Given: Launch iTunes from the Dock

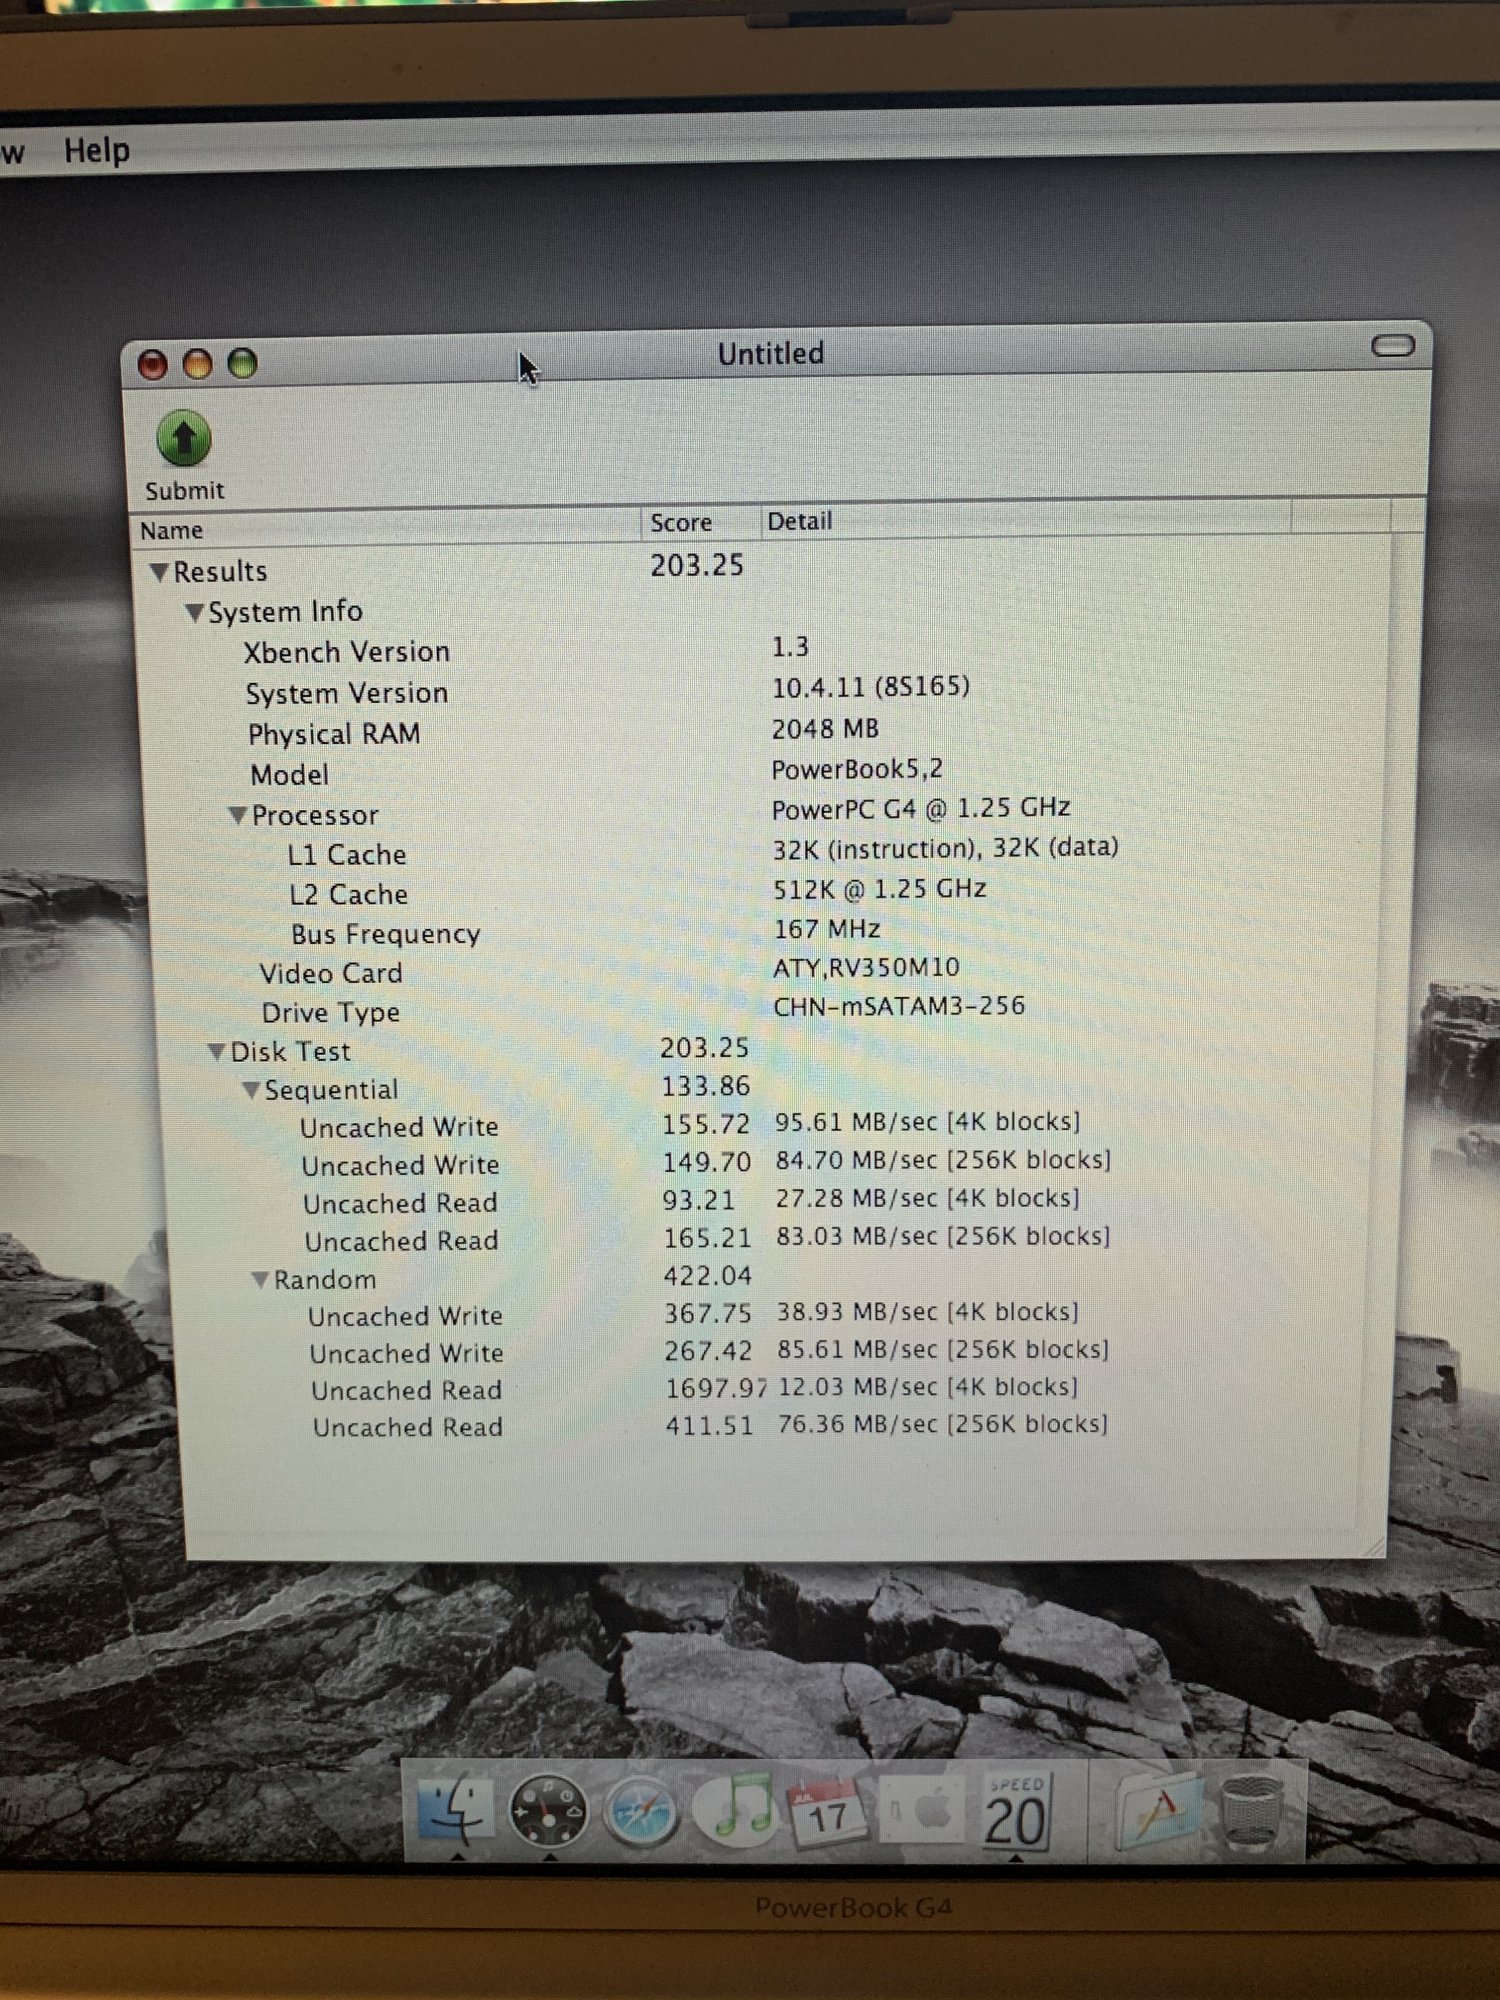Looking at the screenshot, I should tap(735, 1810).
